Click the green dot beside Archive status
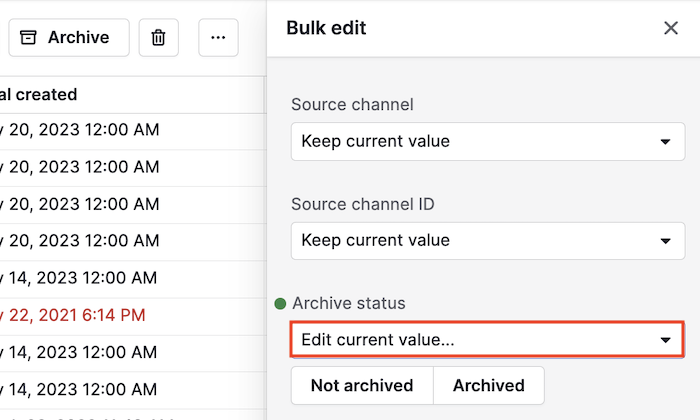This screenshot has width=700, height=420. coord(280,304)
